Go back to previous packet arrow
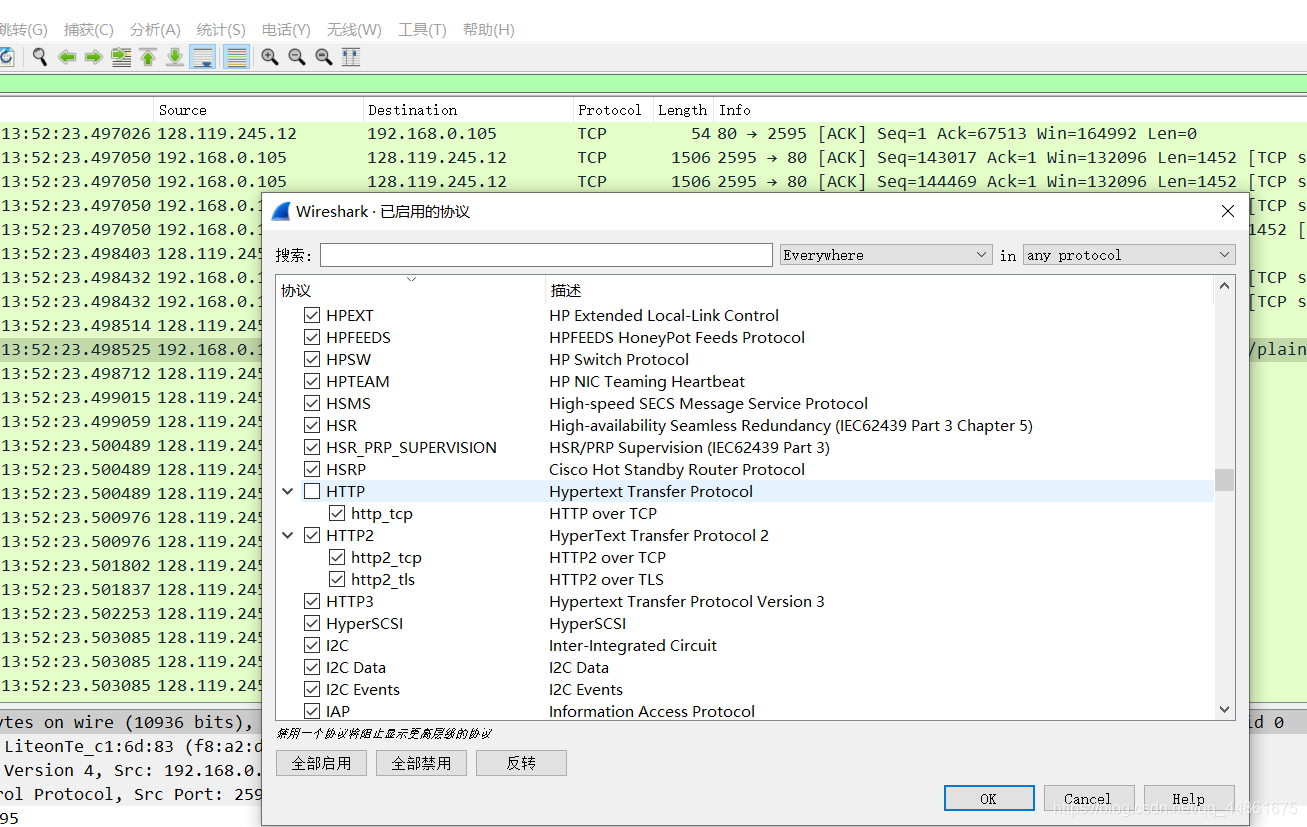This screenshot has width=1307, height=827. 67,57
